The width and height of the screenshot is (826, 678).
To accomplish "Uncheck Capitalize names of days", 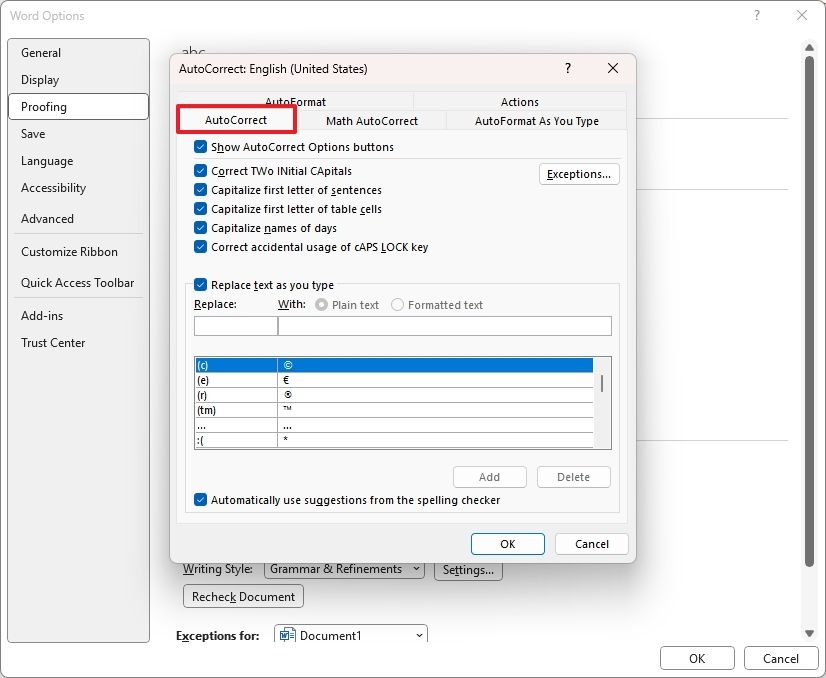I will tap(201, 228).
